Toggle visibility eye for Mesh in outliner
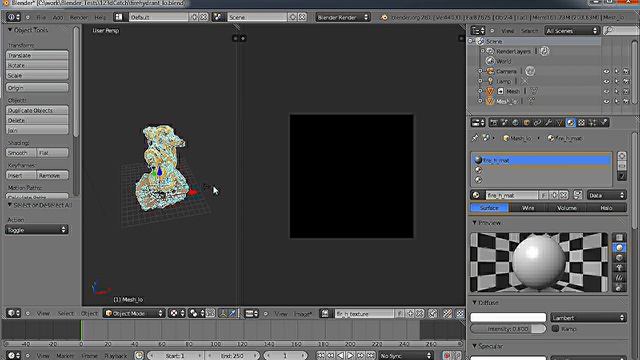 pos(607,91)
